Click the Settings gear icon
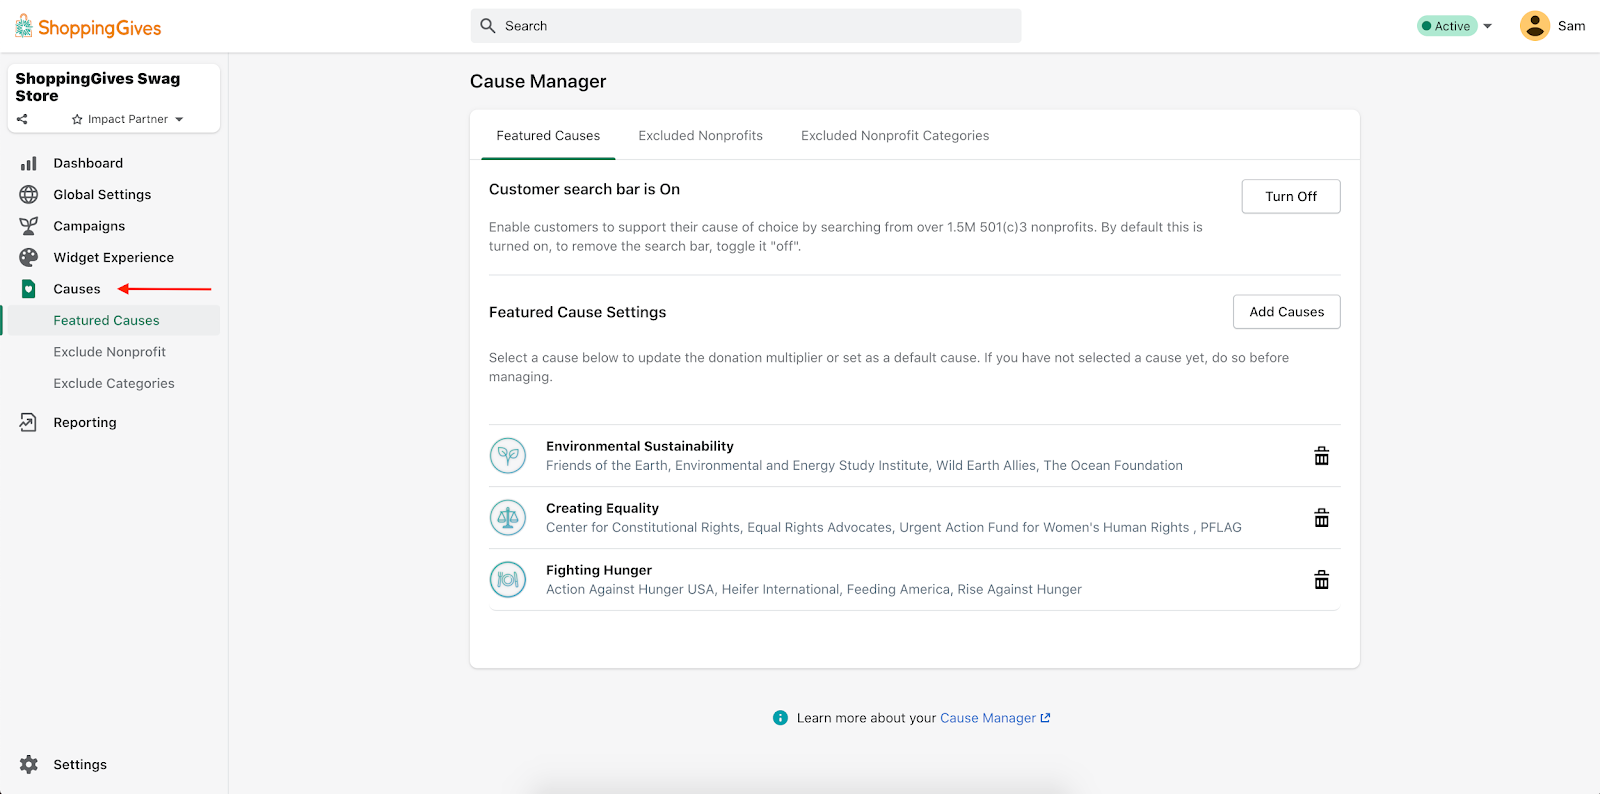Image resolution: width=1600 pixels, height=794 pixels. coord(29,765)
